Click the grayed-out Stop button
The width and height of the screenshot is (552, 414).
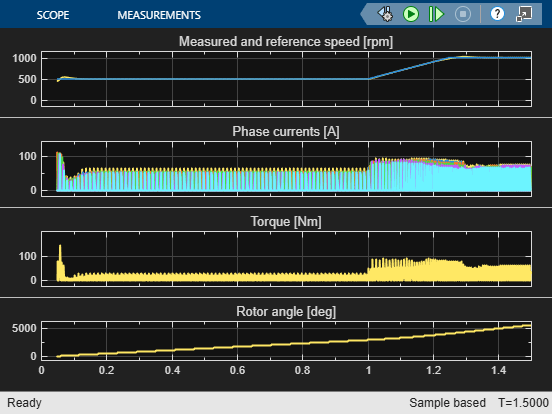coord(463,14)
